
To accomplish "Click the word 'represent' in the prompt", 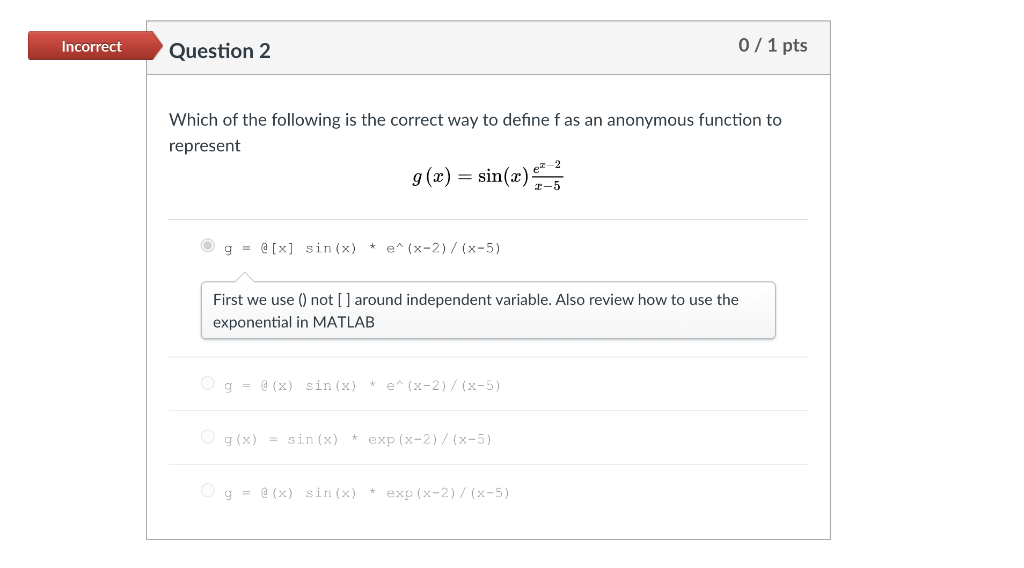I will click(x=205, y=146).
